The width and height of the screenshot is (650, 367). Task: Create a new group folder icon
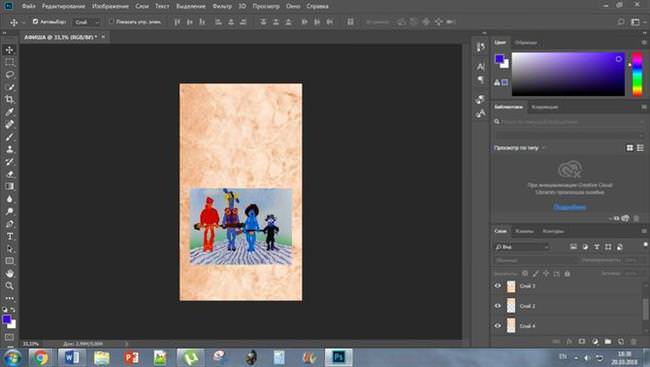point(608,341)
